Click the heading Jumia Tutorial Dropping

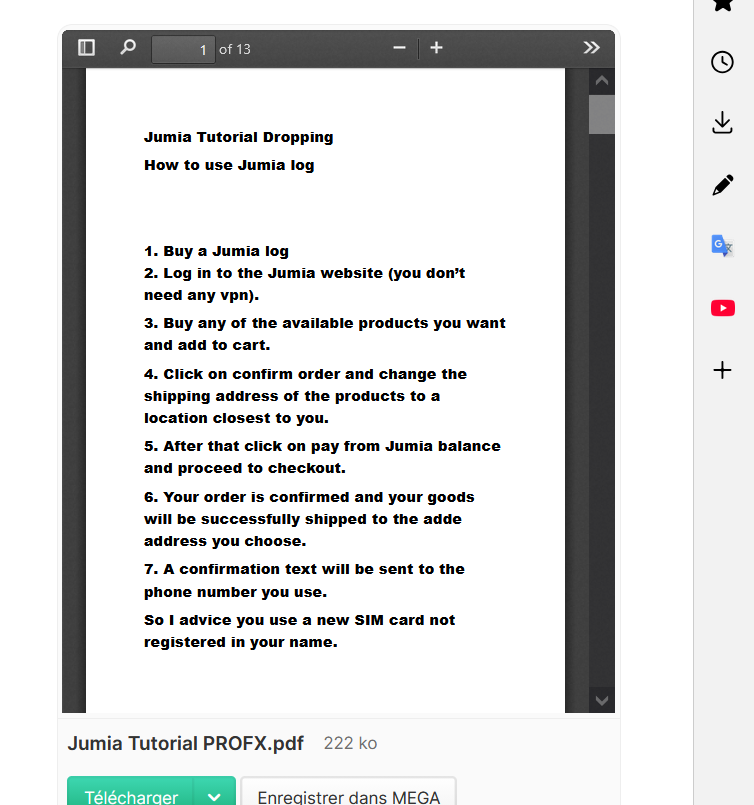(239, 138)
